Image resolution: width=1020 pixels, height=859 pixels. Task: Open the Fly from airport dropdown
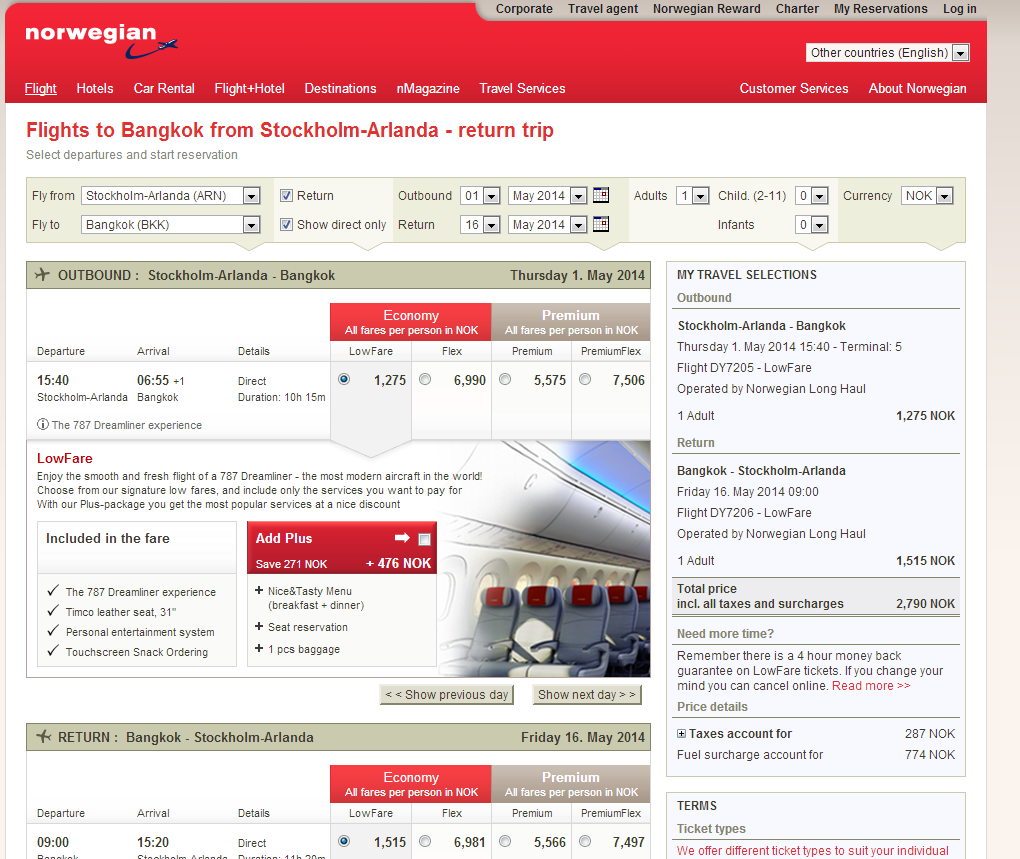coord(170,195)
